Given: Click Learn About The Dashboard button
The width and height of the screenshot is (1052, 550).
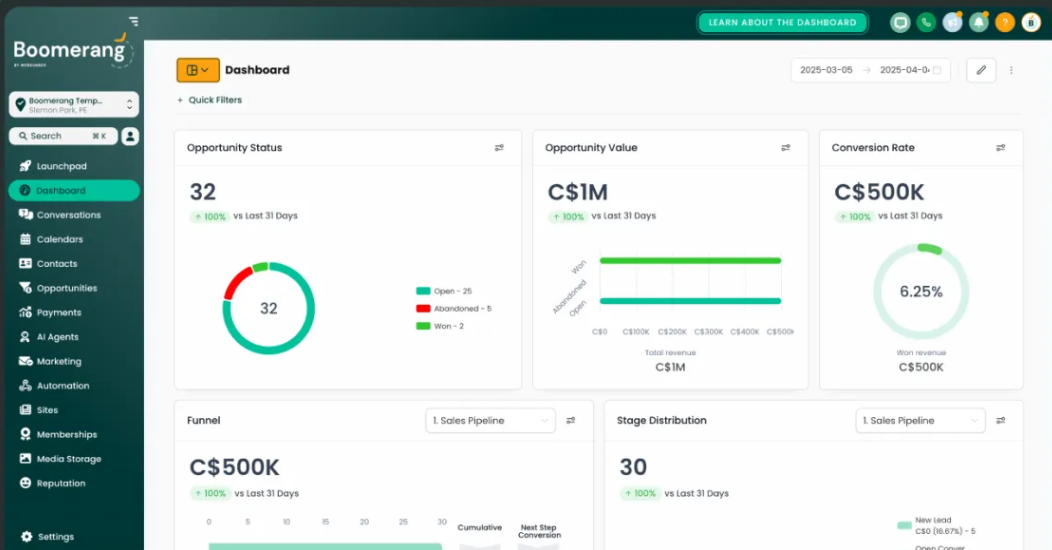Looking at the screenshot, I should pyautogui.click(x=782, y=22).
